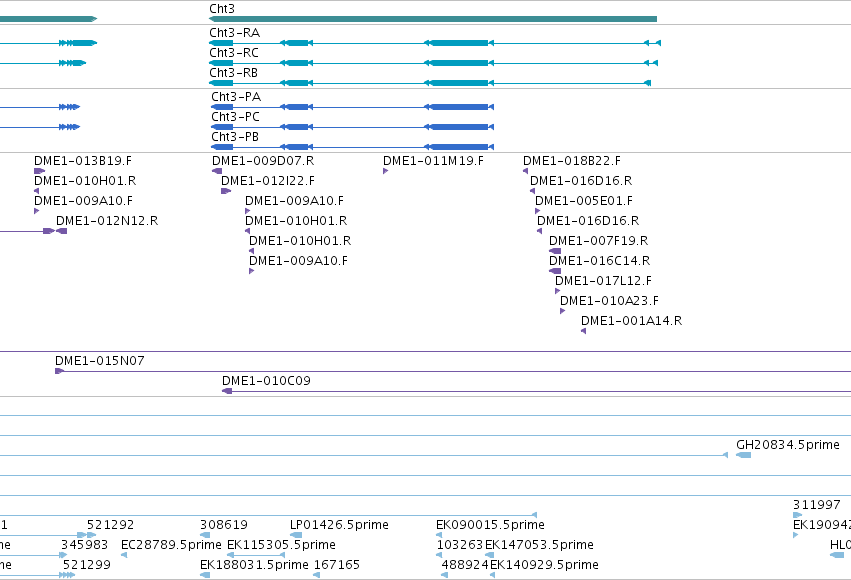
Task: Select the DME1-015N07 clone label
Action: (100, 361)
